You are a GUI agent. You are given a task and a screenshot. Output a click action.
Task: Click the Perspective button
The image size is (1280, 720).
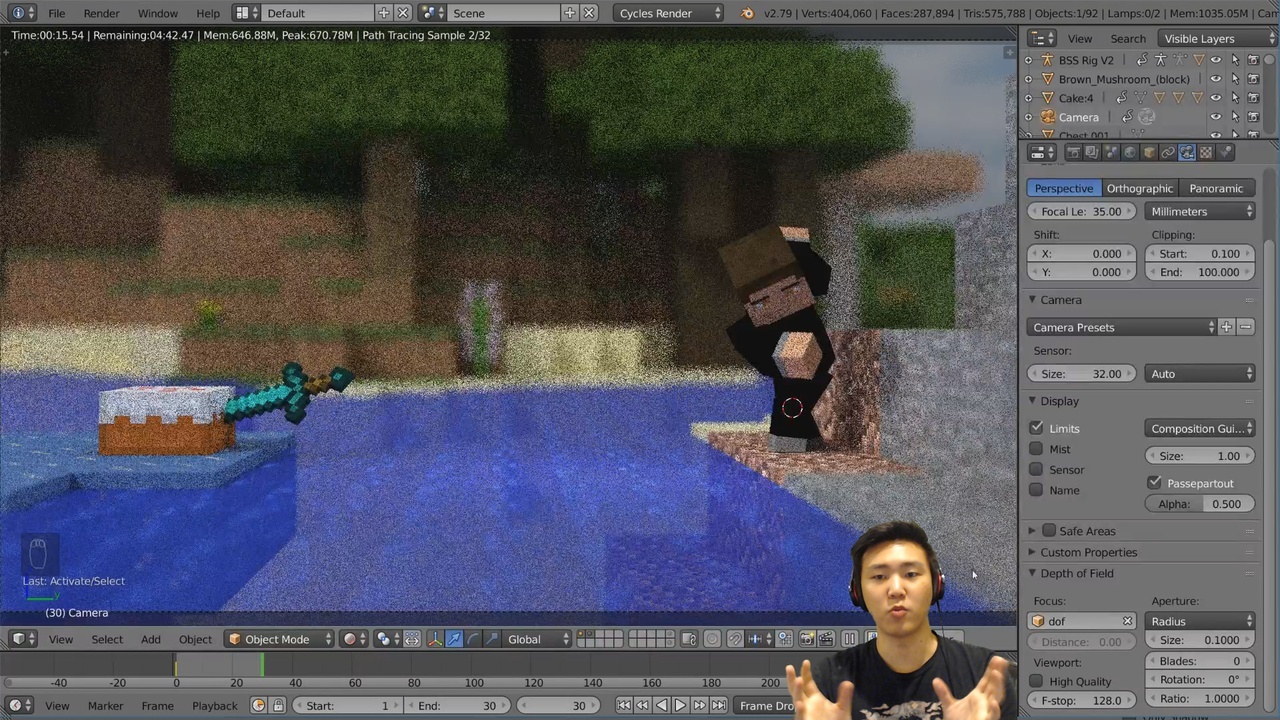[1063, 188]
